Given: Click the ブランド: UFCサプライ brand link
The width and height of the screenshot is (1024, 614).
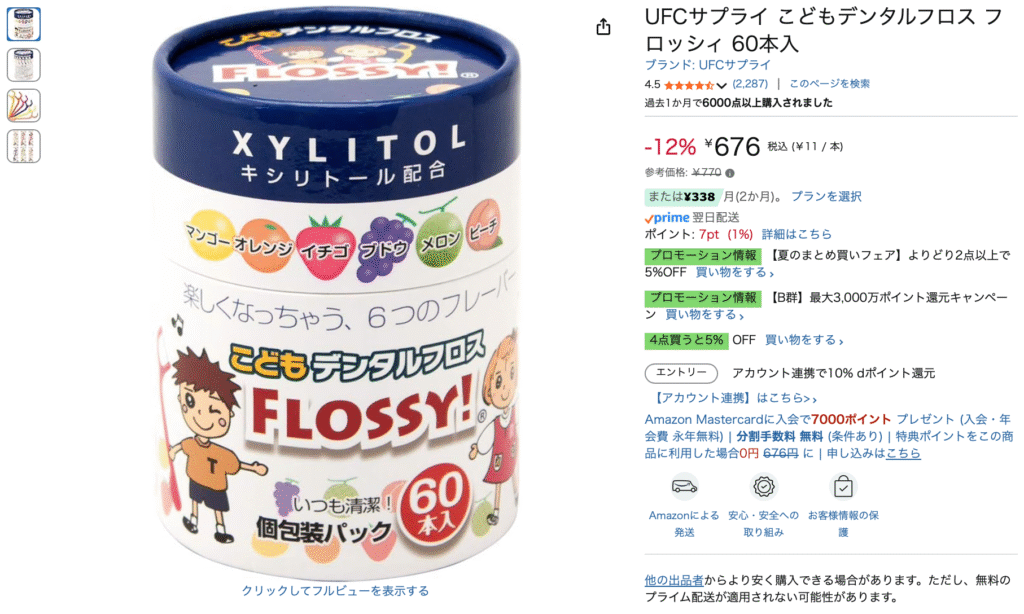Looking at the screenshot, I should (707, 65).
